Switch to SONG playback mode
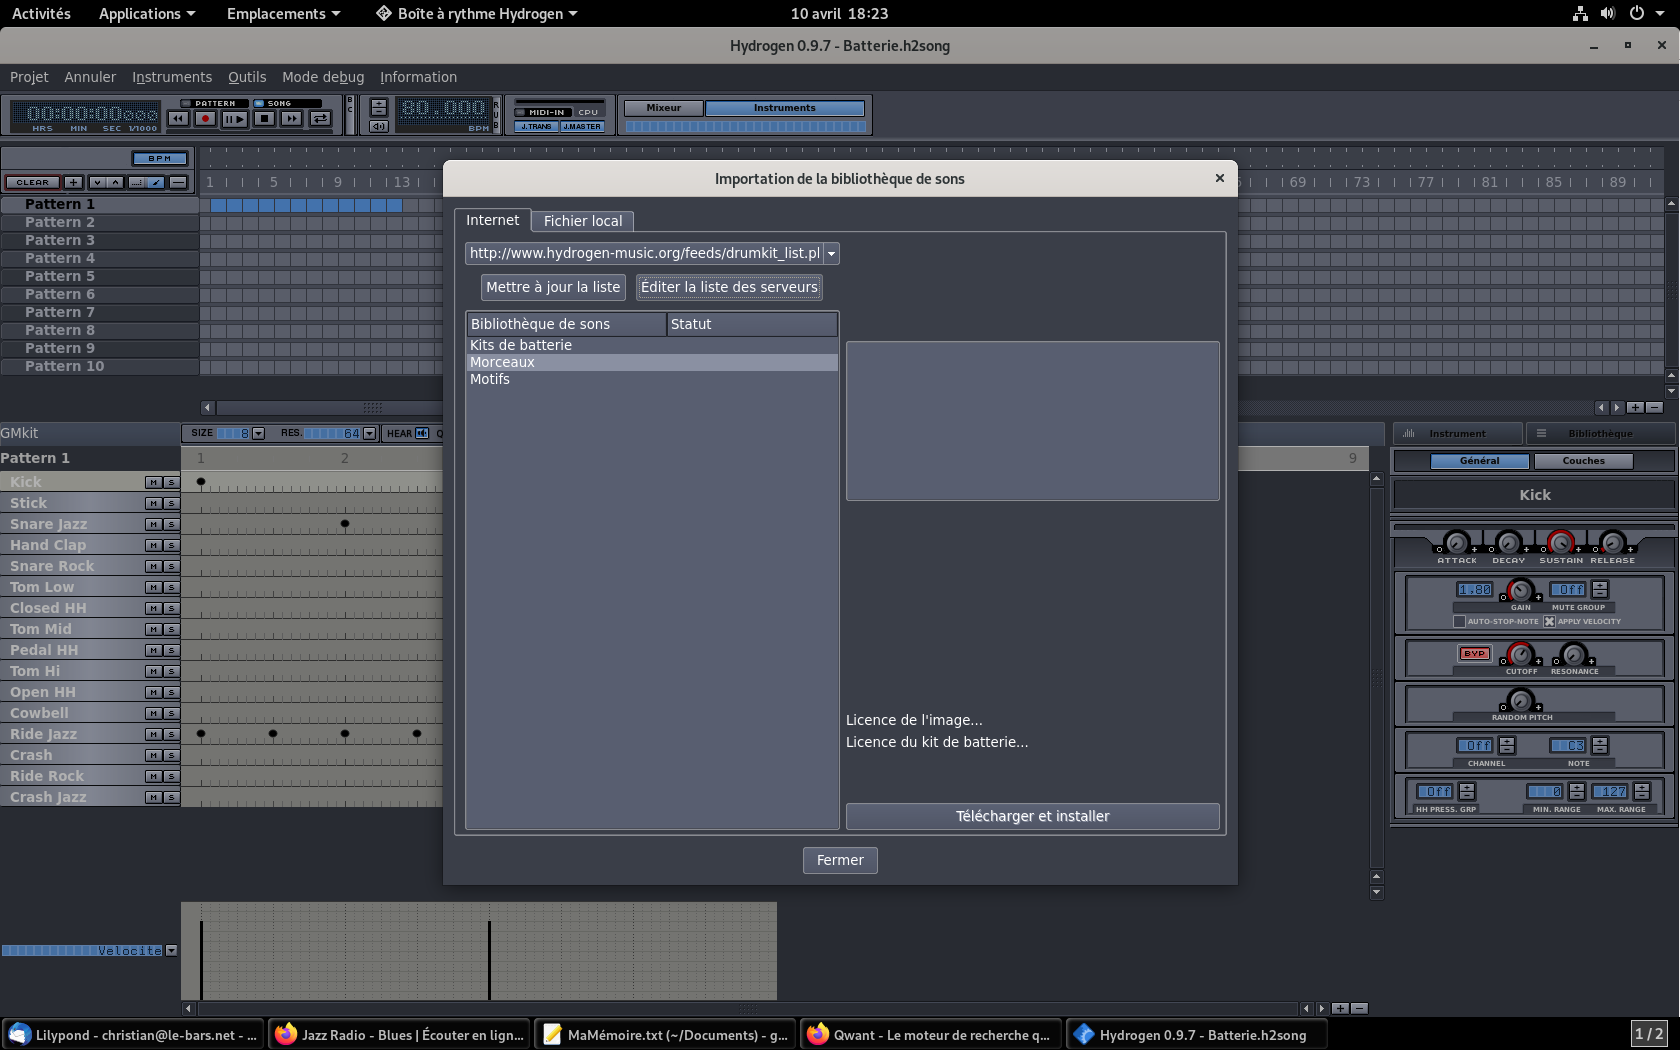Viewport: 1680px width, 1050px height. 287,103
